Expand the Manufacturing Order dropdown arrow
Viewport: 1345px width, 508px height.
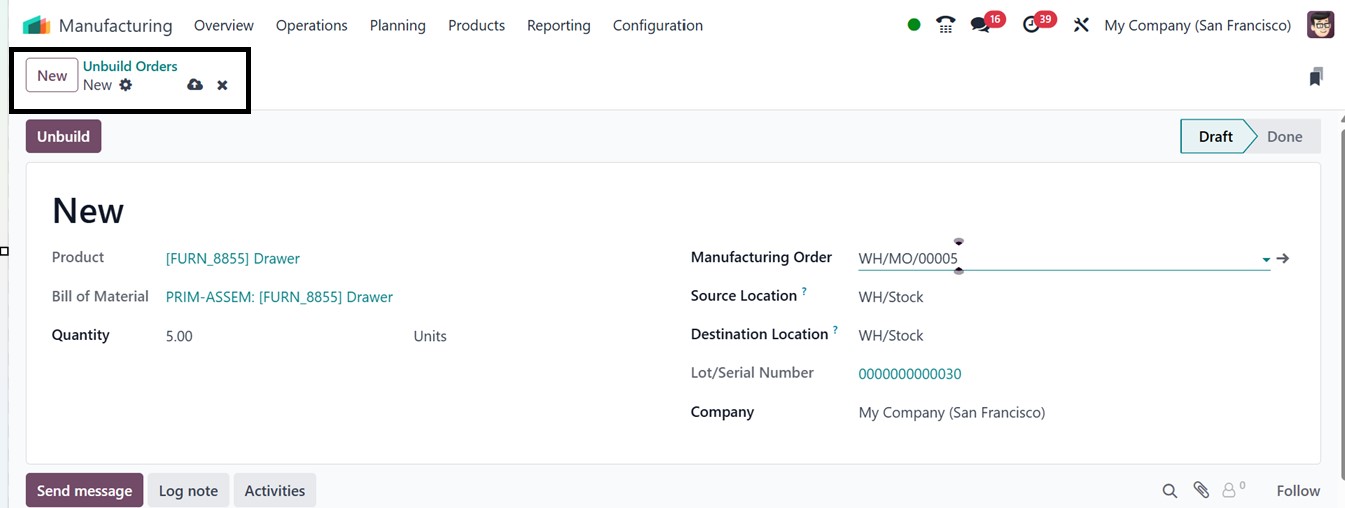[x=1266, y=259]
